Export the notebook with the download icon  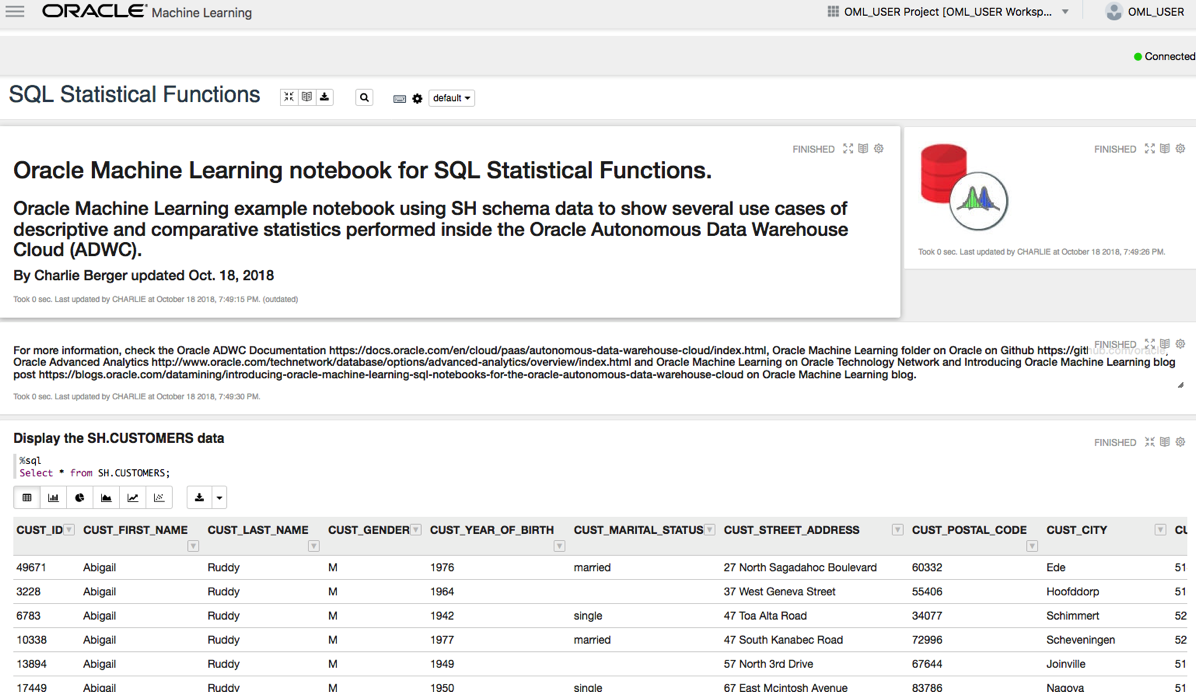click(324, 97)
